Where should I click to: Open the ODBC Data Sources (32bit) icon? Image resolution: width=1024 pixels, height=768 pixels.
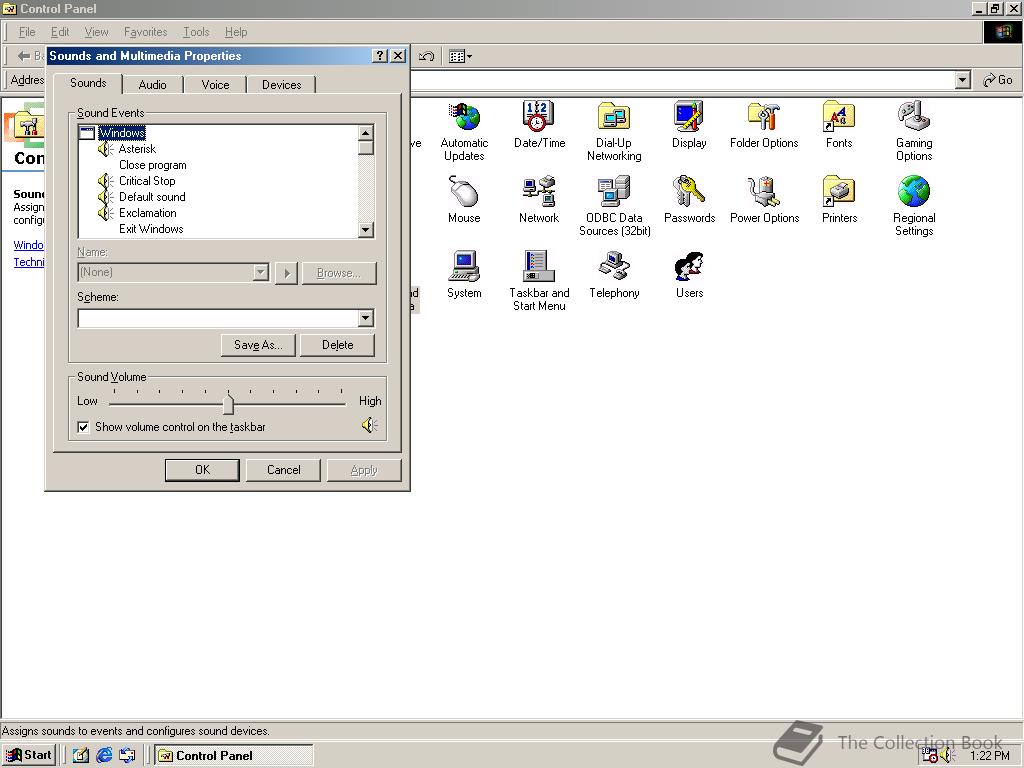pyautogui.click(x=614, y=206)
